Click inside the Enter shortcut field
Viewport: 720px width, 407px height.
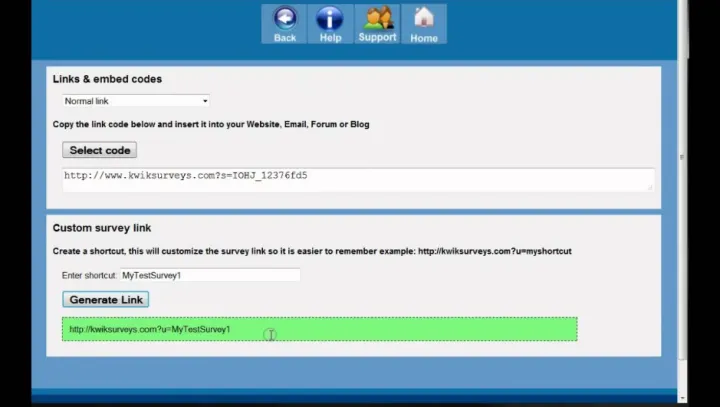209,275
